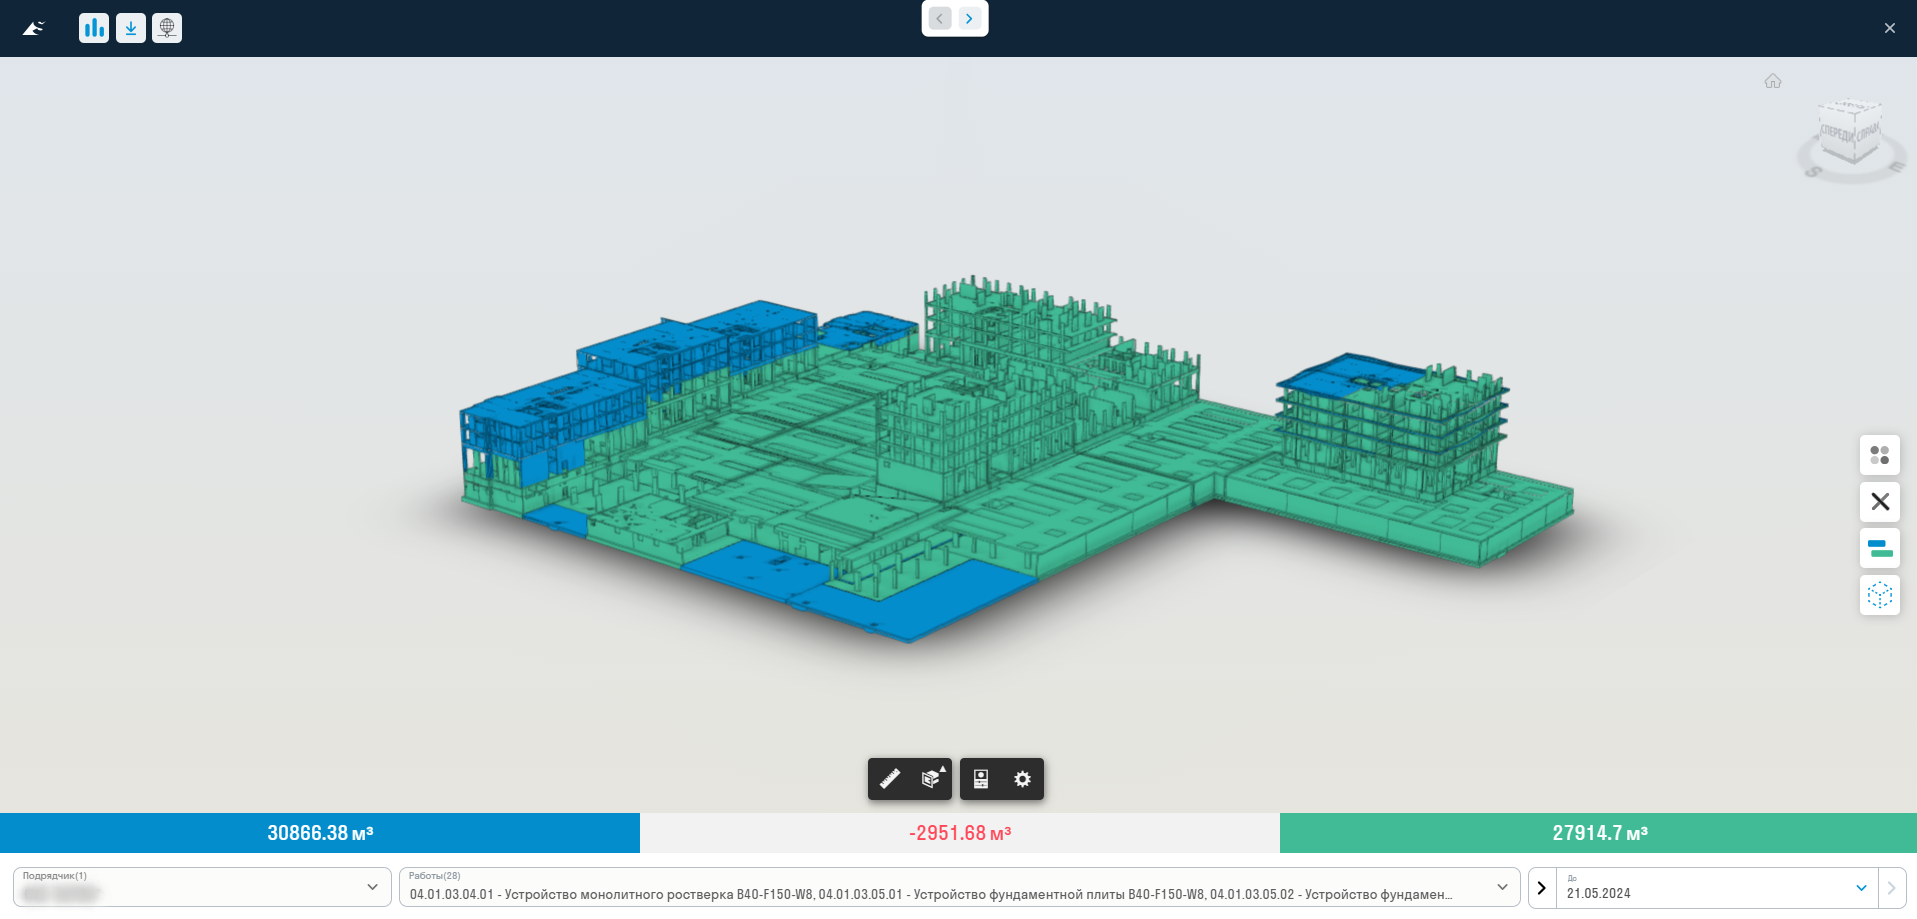
Task: Click the red -2951.68 м³ difference value
Action: pos(960,833)
